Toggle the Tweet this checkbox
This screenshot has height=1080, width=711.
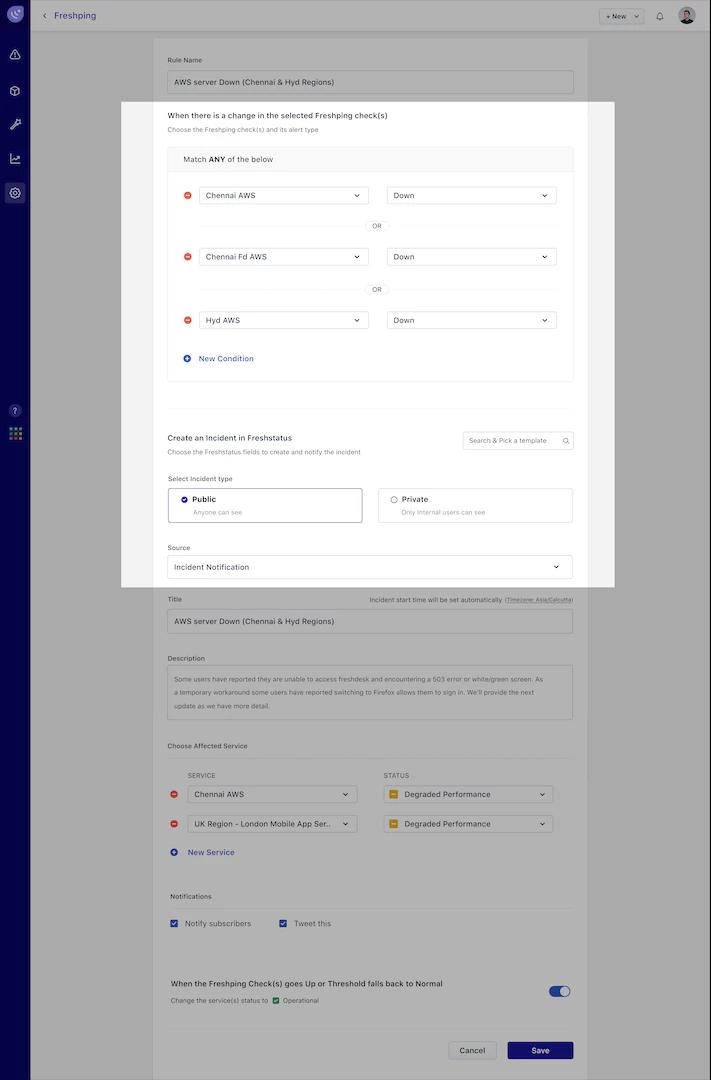(x=283, y=924)
